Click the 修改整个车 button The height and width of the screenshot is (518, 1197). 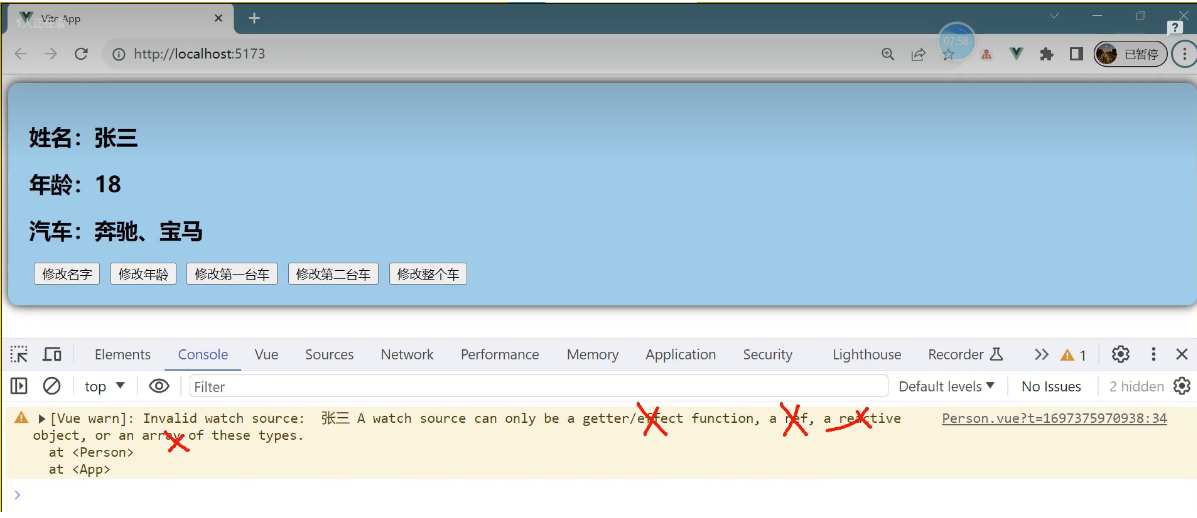coord(428,274)
